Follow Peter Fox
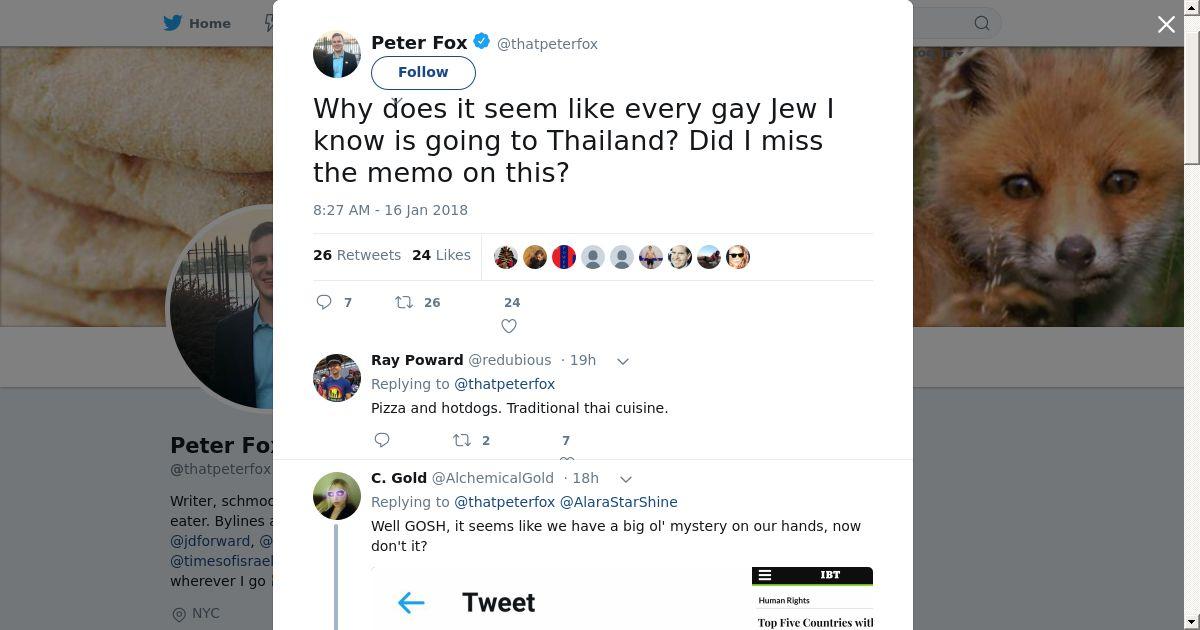This screenshot has width=1200, height=630. (423, 72)
